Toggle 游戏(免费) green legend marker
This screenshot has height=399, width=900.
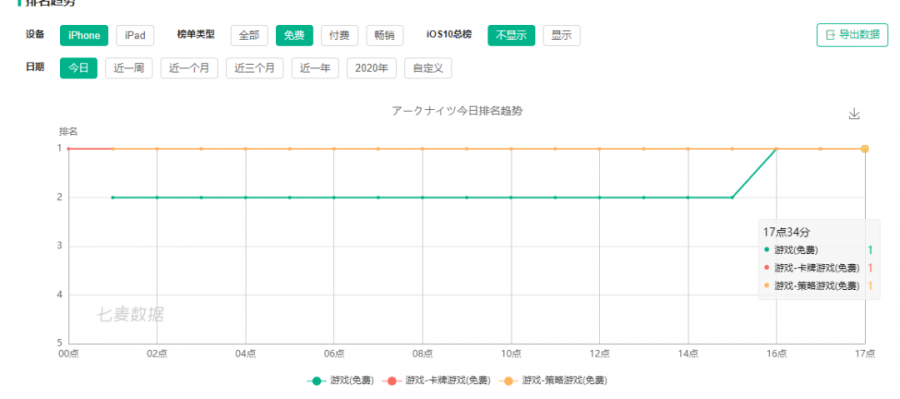click(x=316, y=381)
